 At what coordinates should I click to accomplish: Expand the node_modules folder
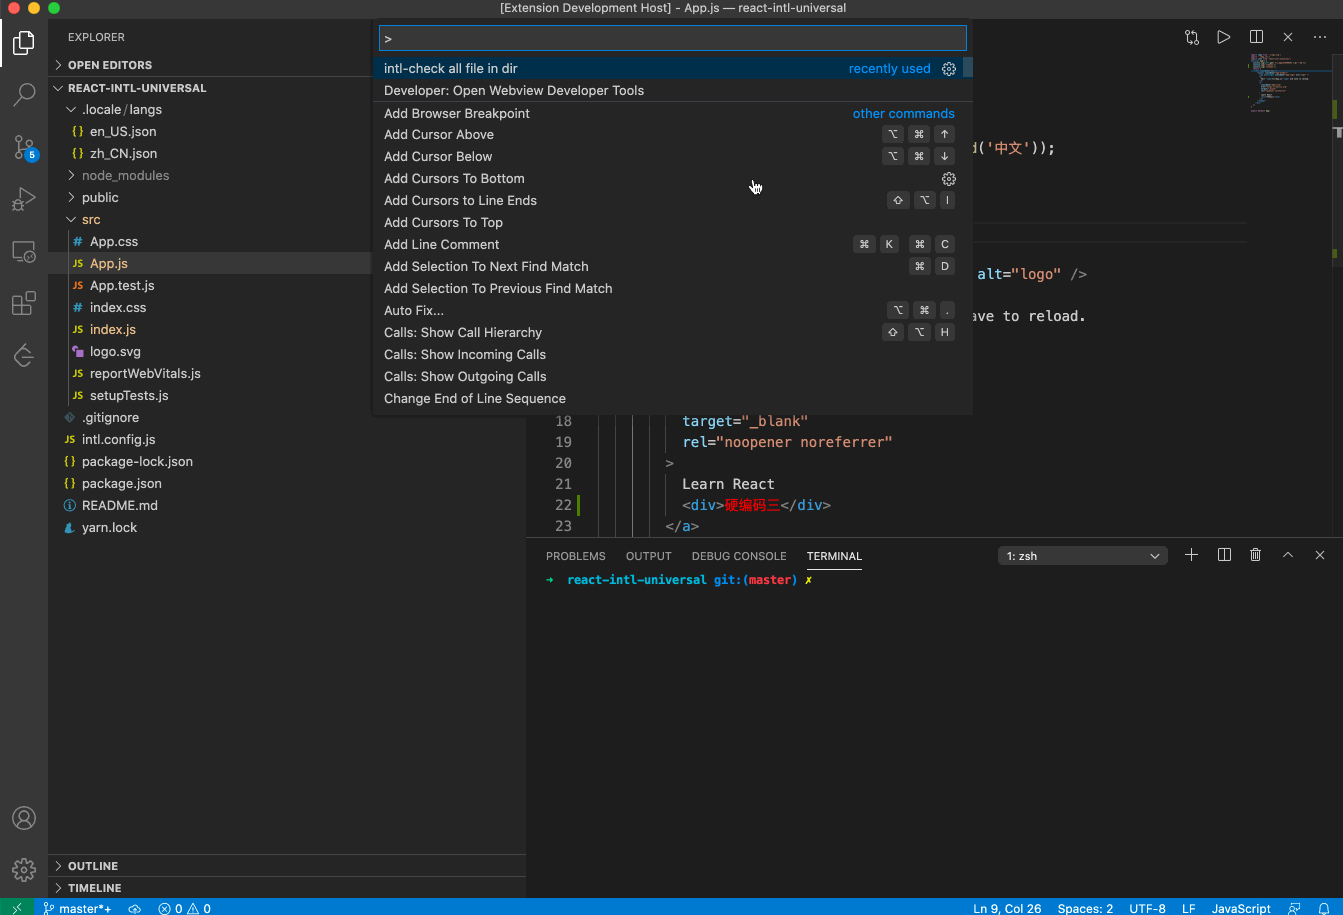click(x=125, y=175)
